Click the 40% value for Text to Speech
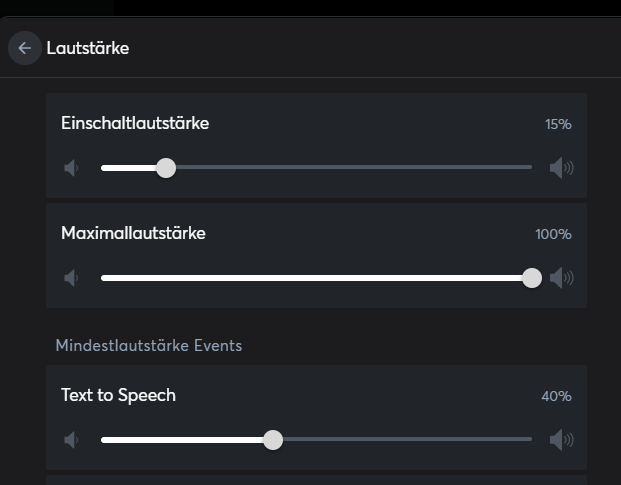Screen dimensions: 621x485 556,397
